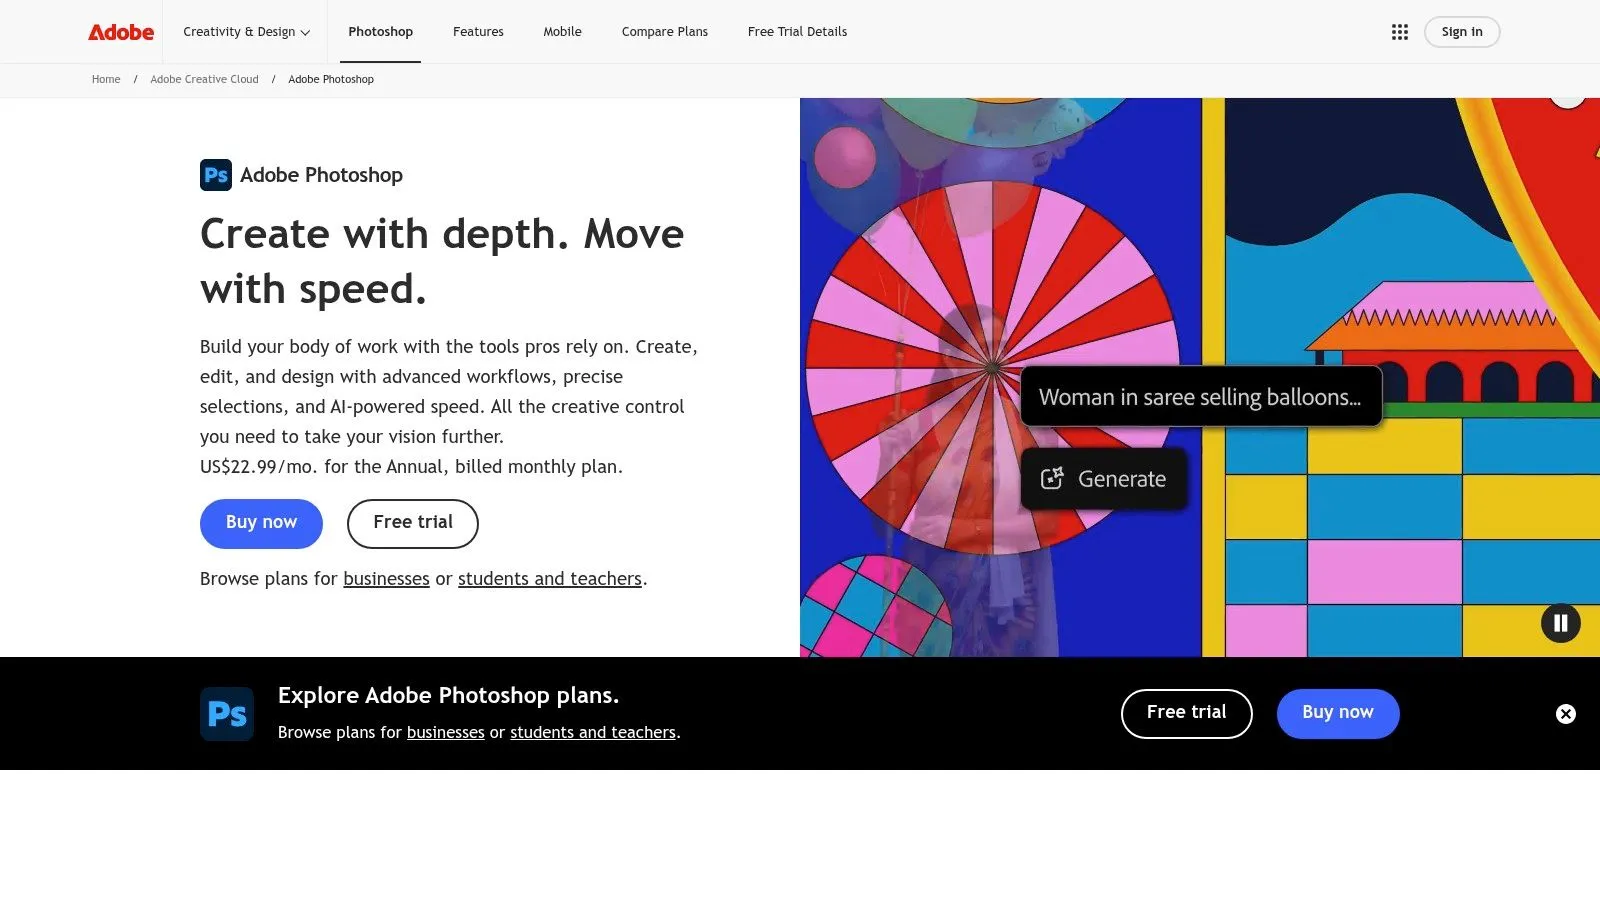Go to Home in the breadcrumb
The image size is (1600, 900).
(106, 80)
